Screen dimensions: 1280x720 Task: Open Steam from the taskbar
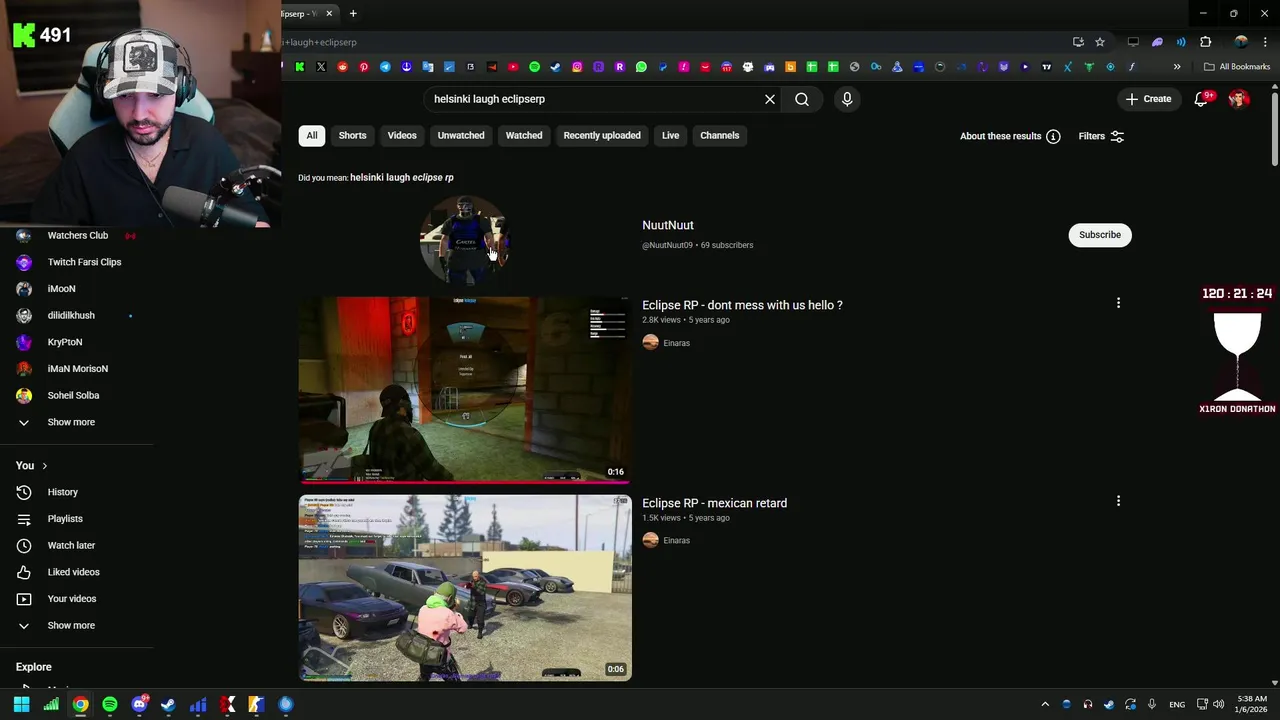click(x=168, y=704)
